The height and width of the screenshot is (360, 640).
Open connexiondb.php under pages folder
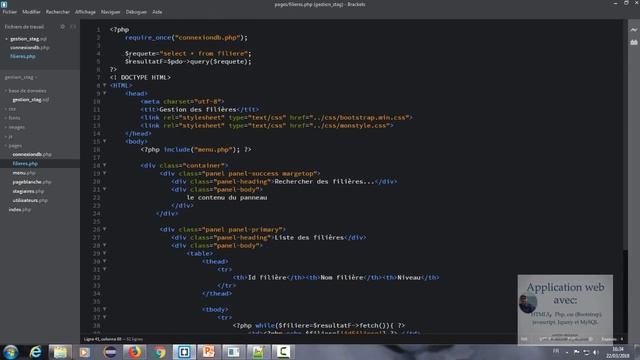coord(32,154)
